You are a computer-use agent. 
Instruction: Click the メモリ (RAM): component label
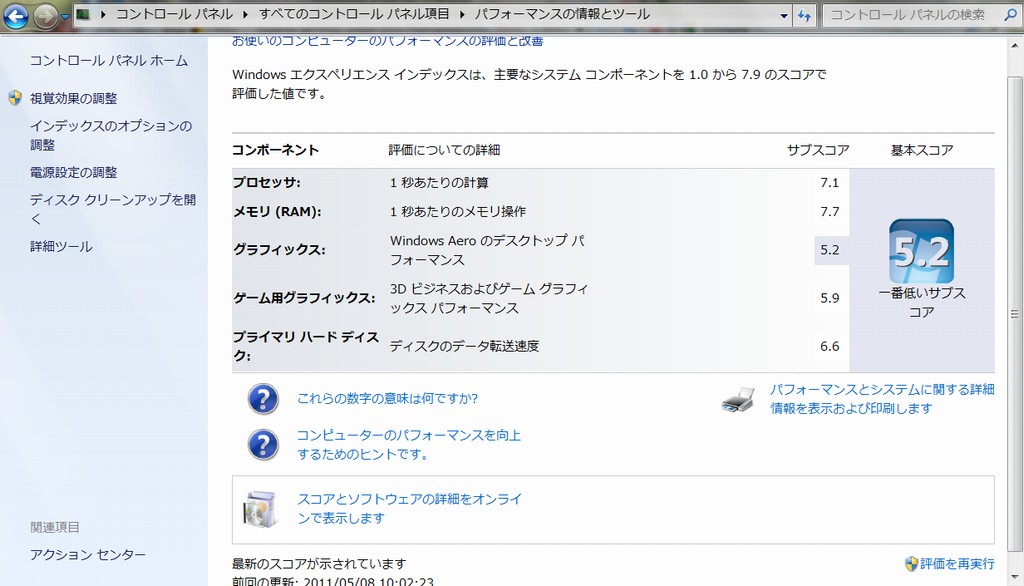277,212
